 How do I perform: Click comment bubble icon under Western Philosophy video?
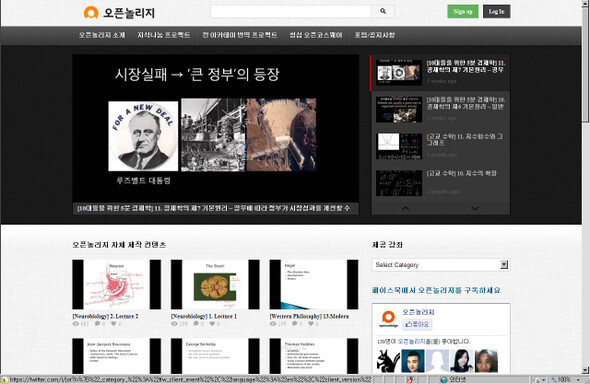click(295, 323)
